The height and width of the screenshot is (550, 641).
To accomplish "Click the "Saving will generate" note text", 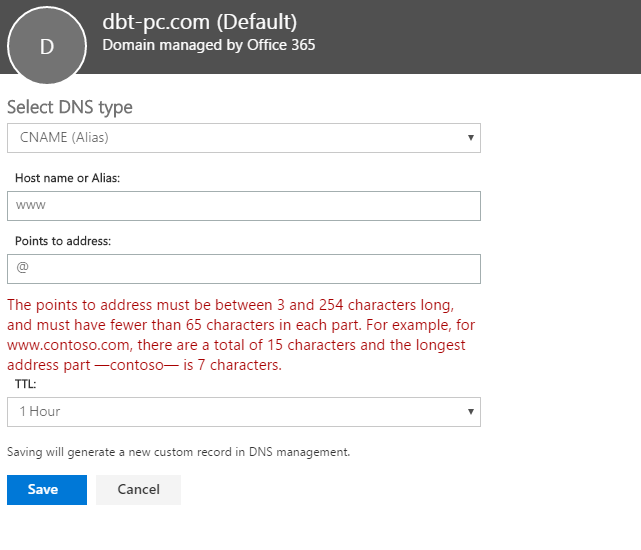I will click(178, 452).
